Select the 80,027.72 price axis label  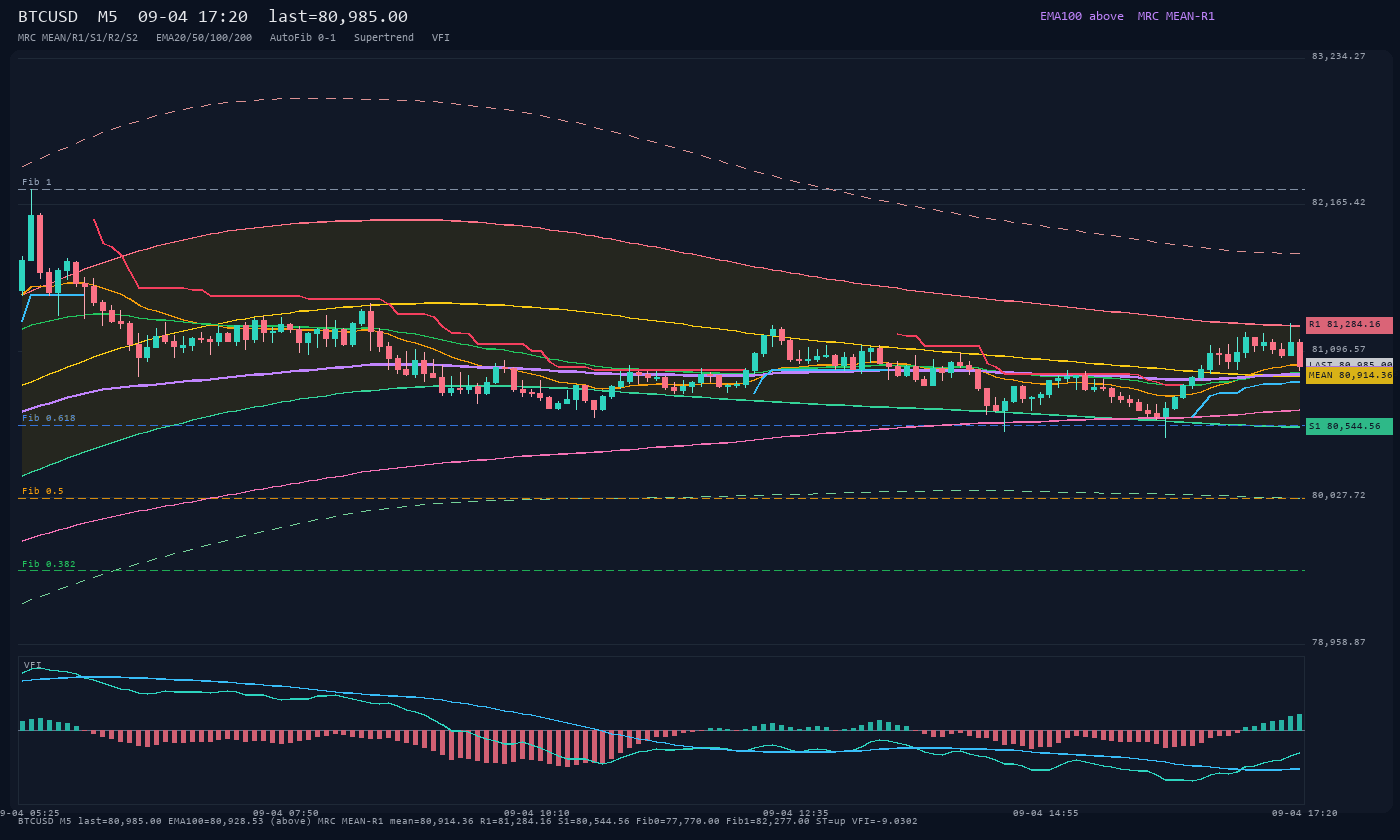[1339, 495]
